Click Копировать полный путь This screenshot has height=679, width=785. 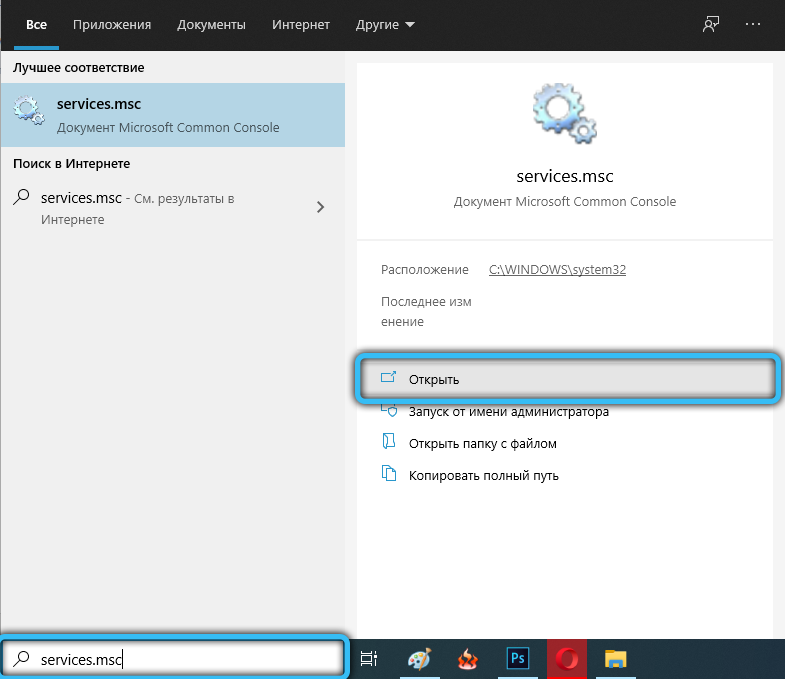click(x=484, y=476)
